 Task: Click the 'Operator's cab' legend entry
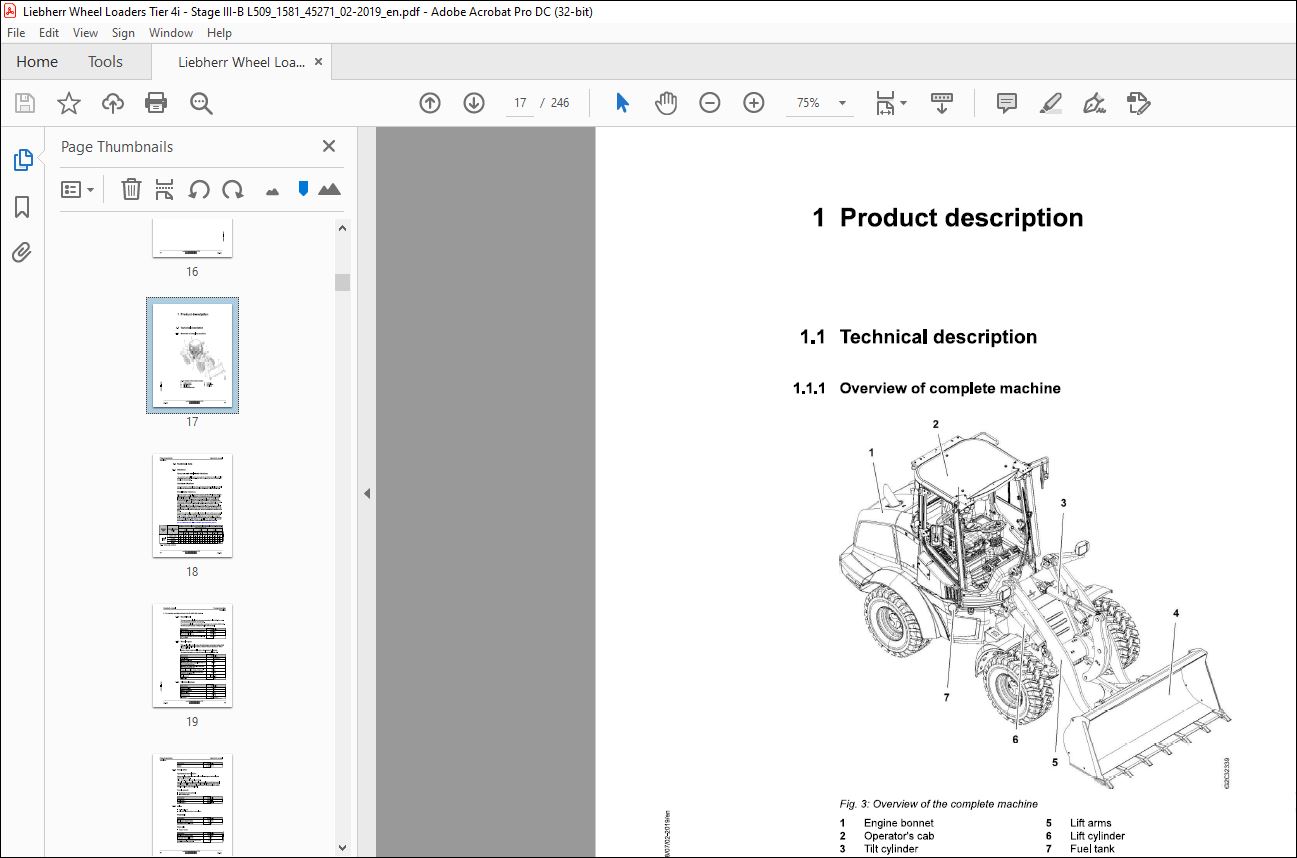[899, 836]
